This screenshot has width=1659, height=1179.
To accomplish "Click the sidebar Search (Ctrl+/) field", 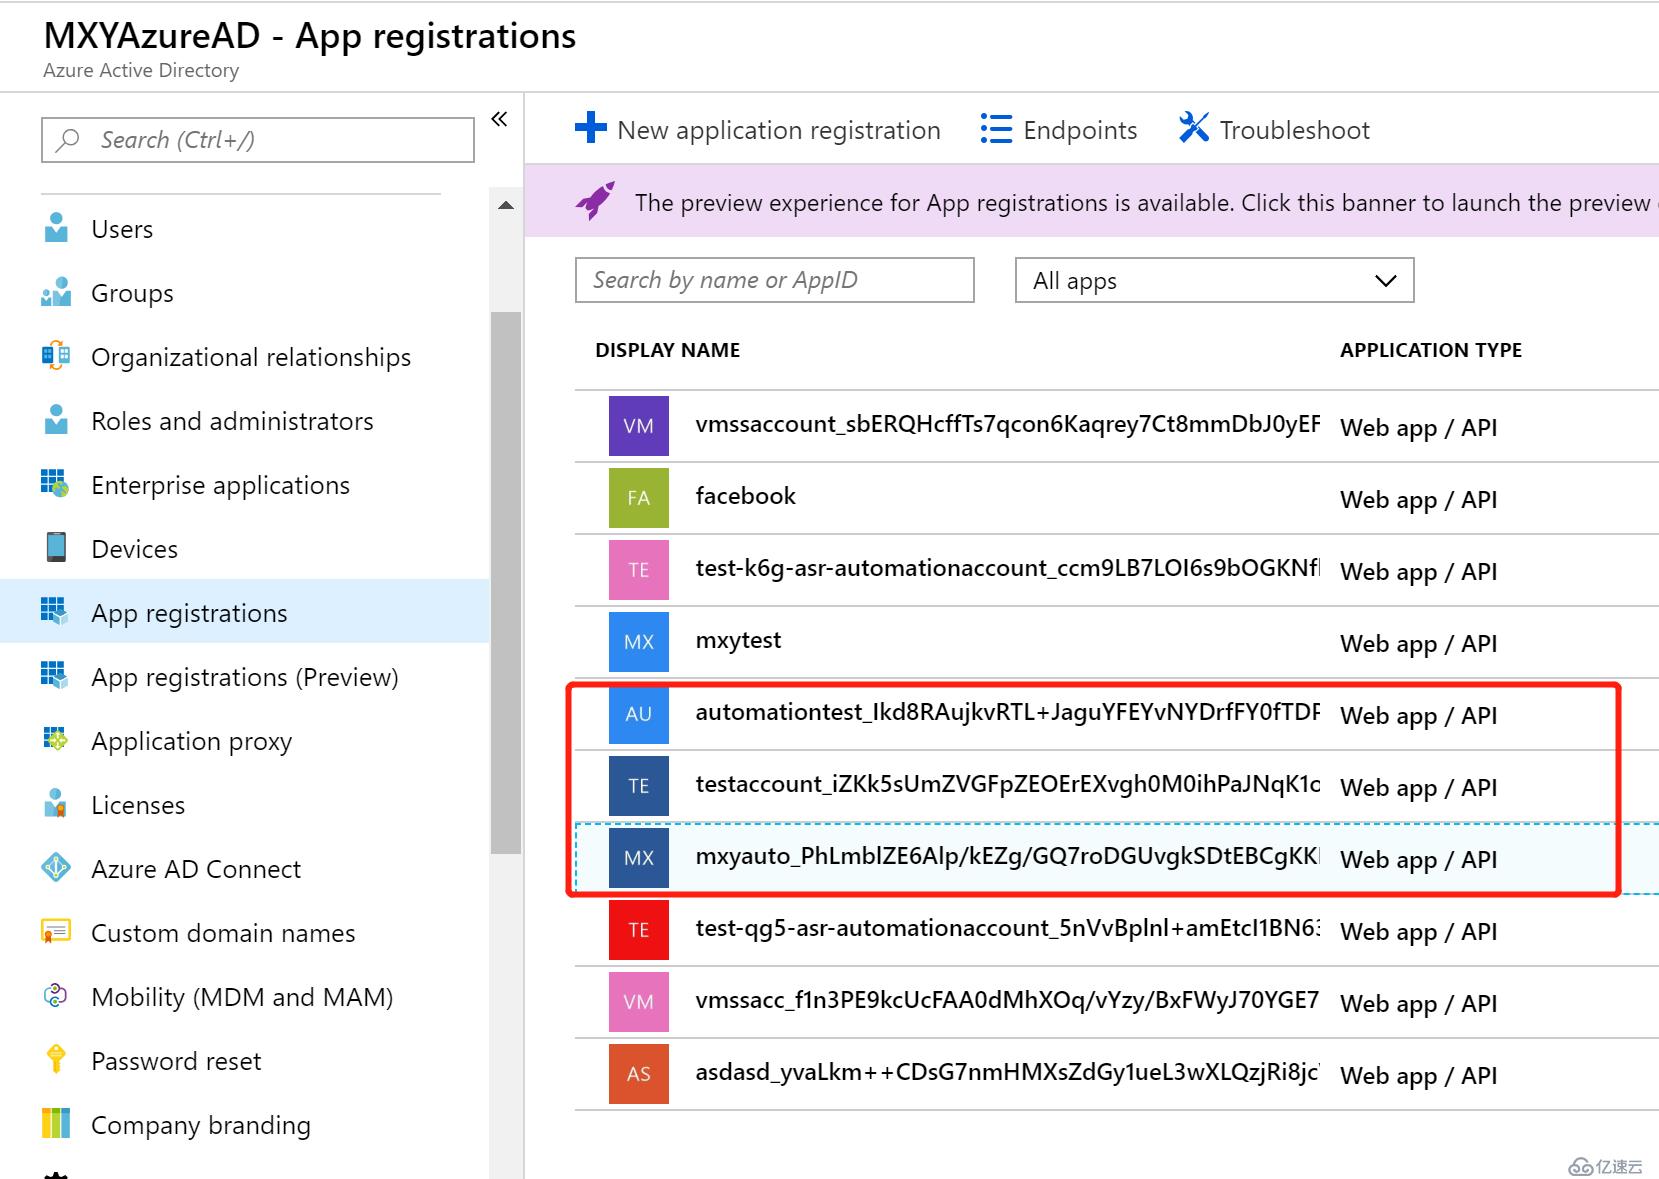I will pyautogui.click(x=258, y=140).
